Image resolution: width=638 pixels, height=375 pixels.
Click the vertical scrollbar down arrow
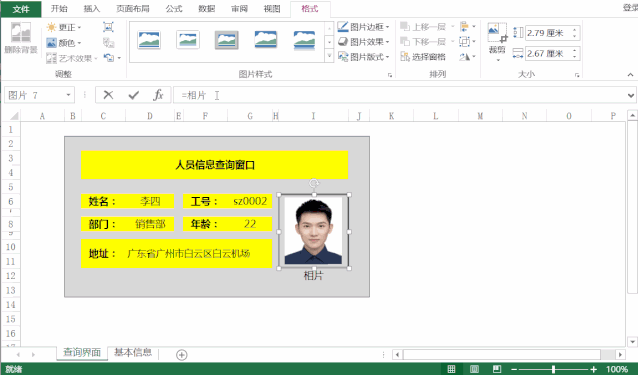(x=632, y=341)
